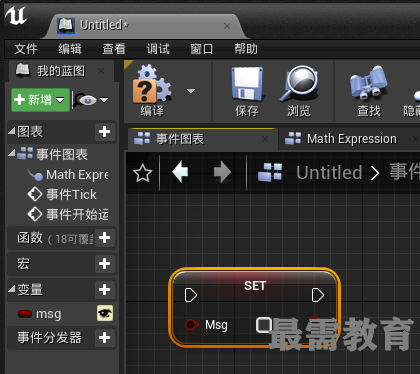Save the blueprint with floppy icon
420x374 pixels.
pyautogui.click(x=247, y=83)
